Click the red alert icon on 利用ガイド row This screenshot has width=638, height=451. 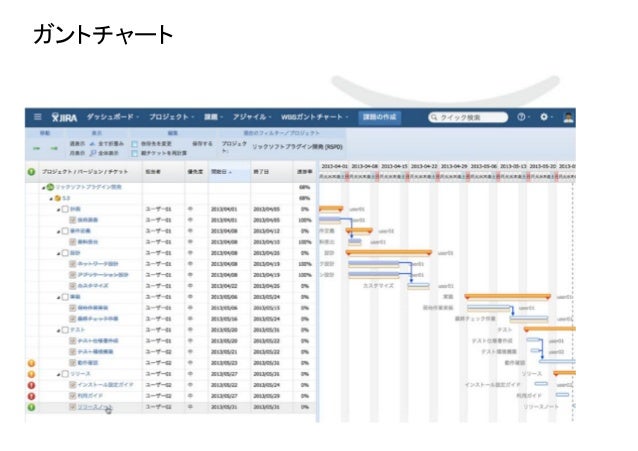pos(31,396)
